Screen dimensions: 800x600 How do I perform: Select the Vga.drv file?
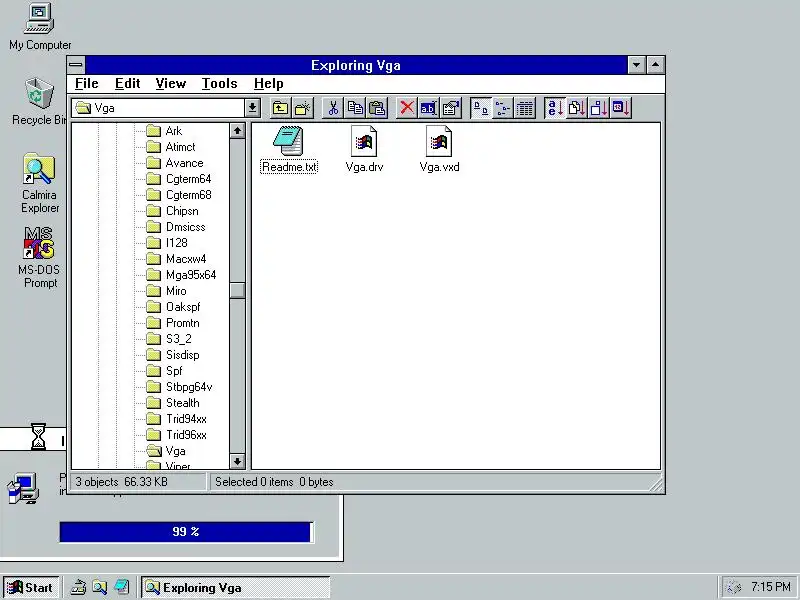point(364,150)
